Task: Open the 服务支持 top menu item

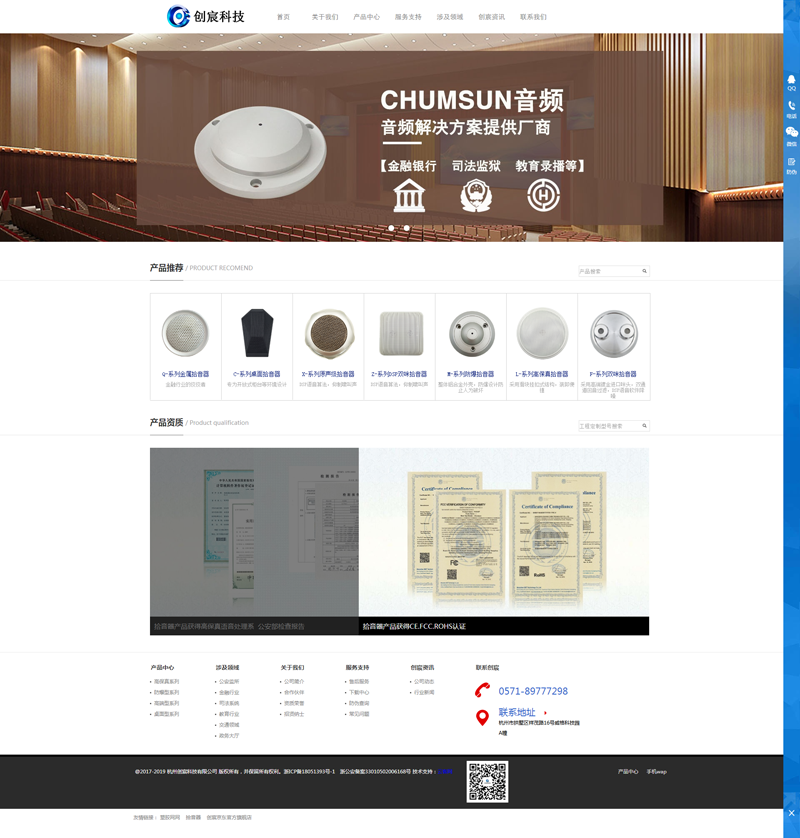Action: pyautogui.click(x=408, y=17)
